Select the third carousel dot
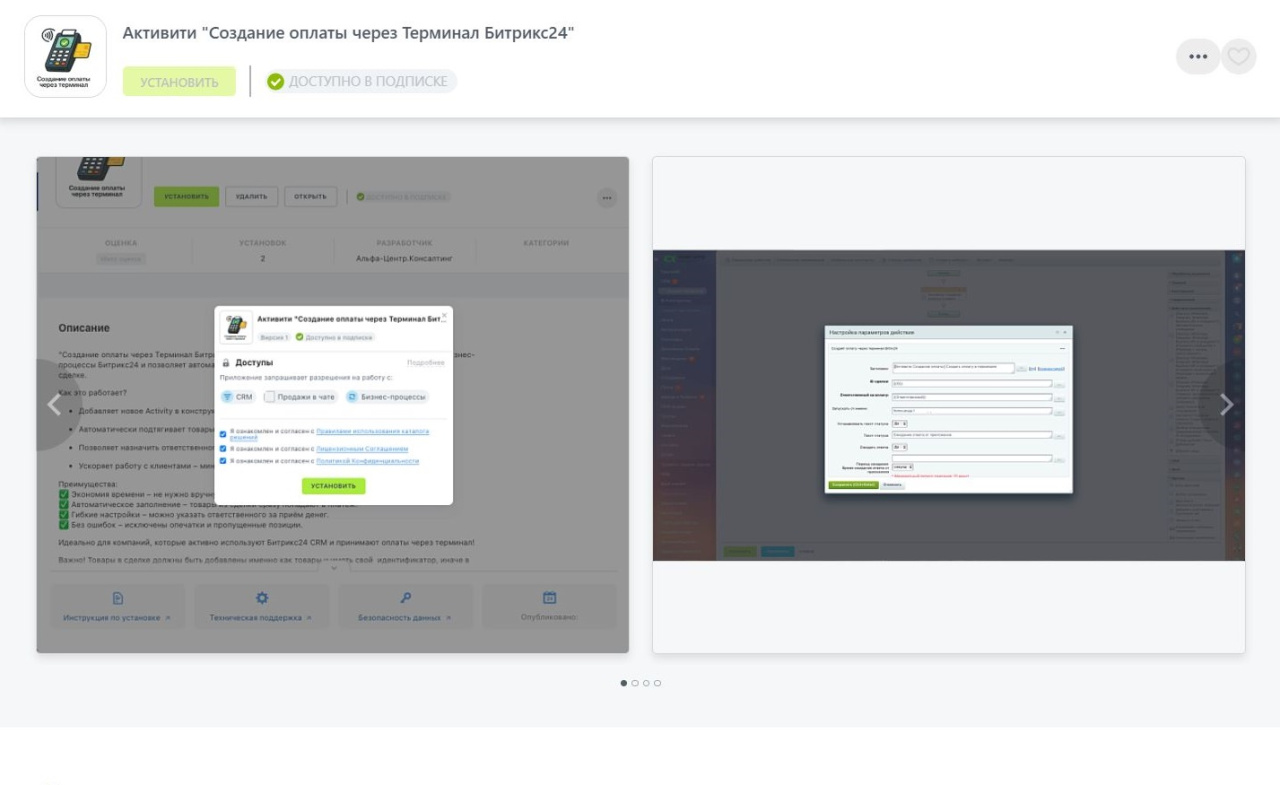1280x785 pixels. (646, 683)
